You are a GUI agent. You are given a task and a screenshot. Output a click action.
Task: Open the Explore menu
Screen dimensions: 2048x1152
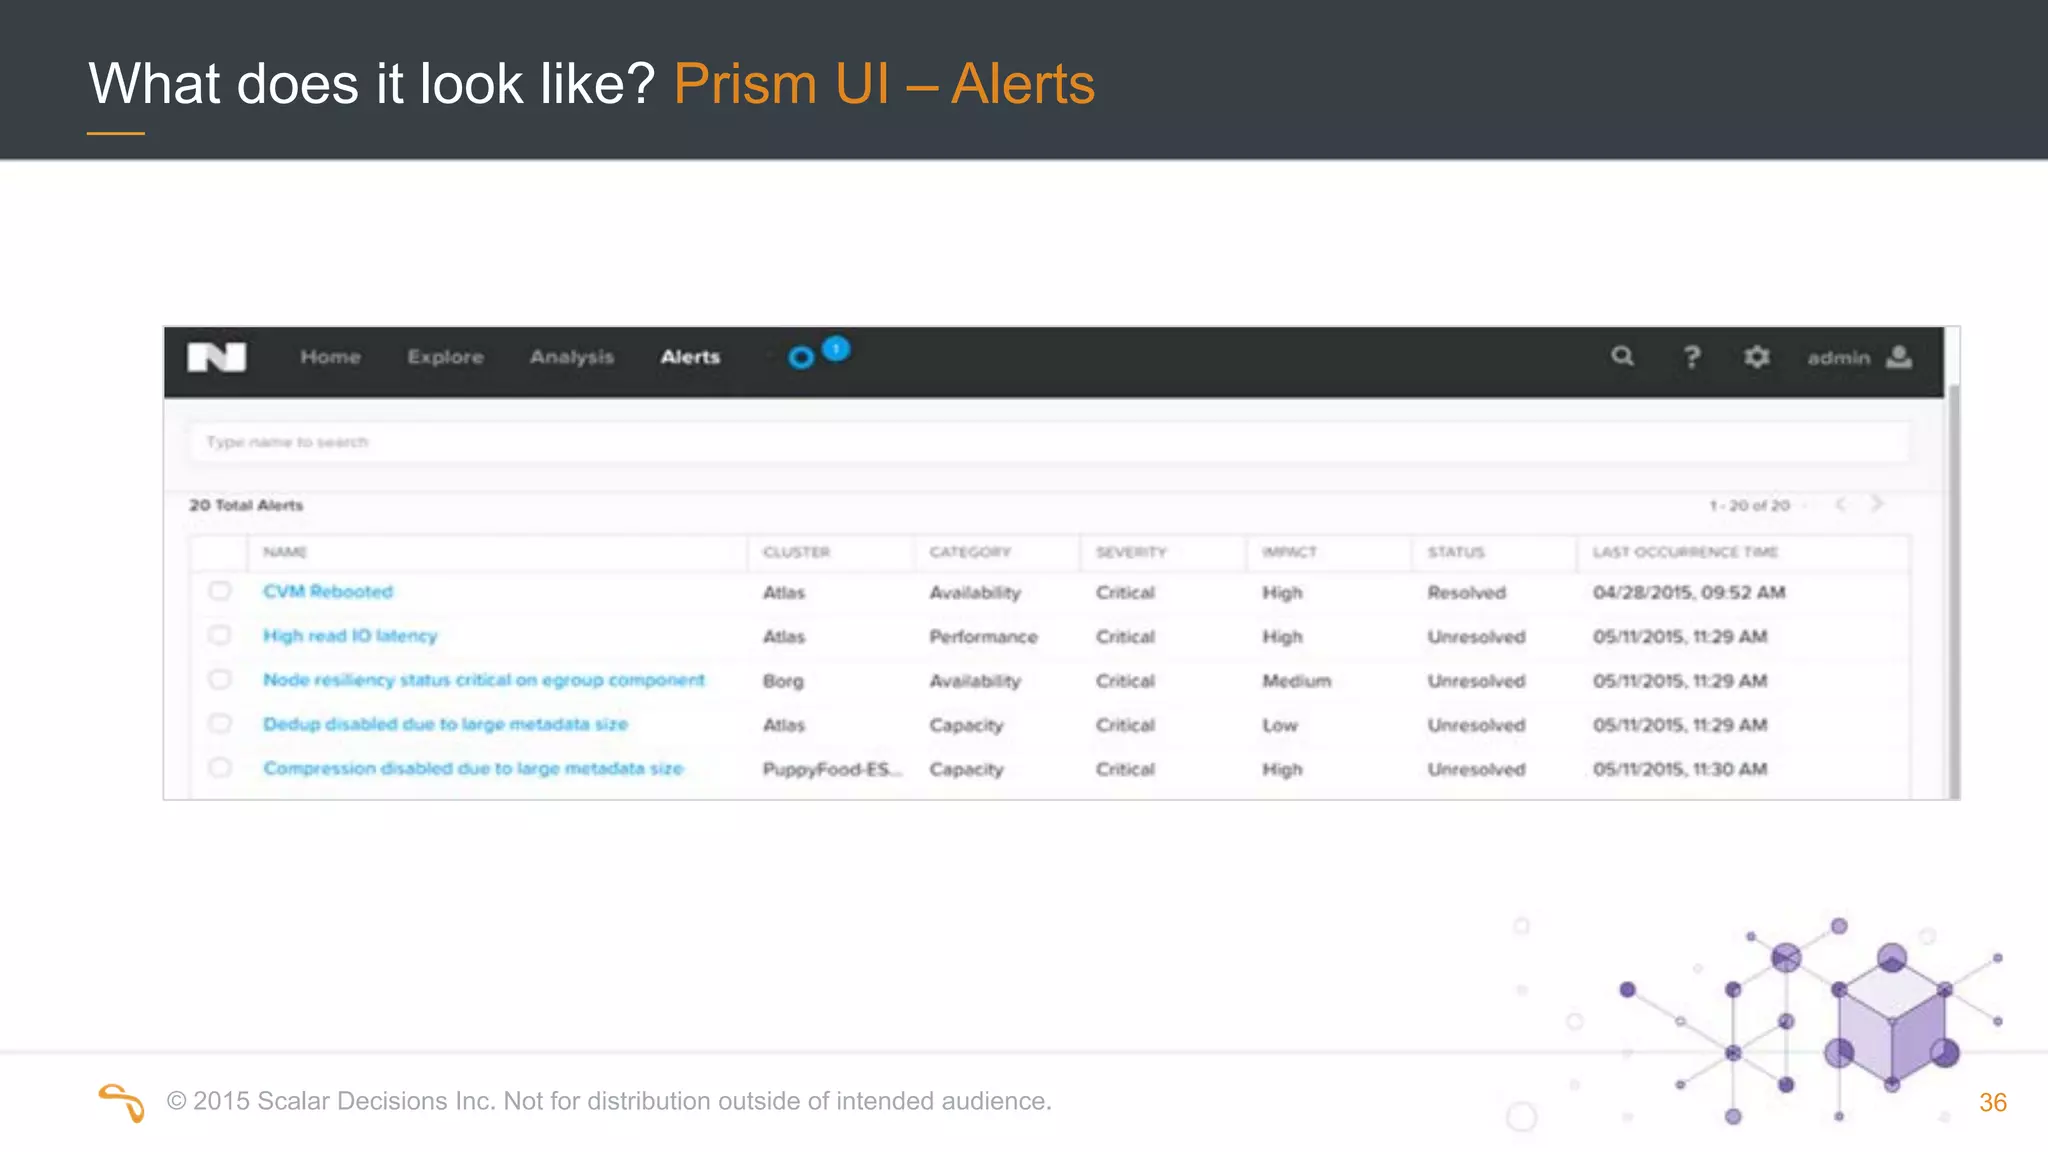point(445,357)
